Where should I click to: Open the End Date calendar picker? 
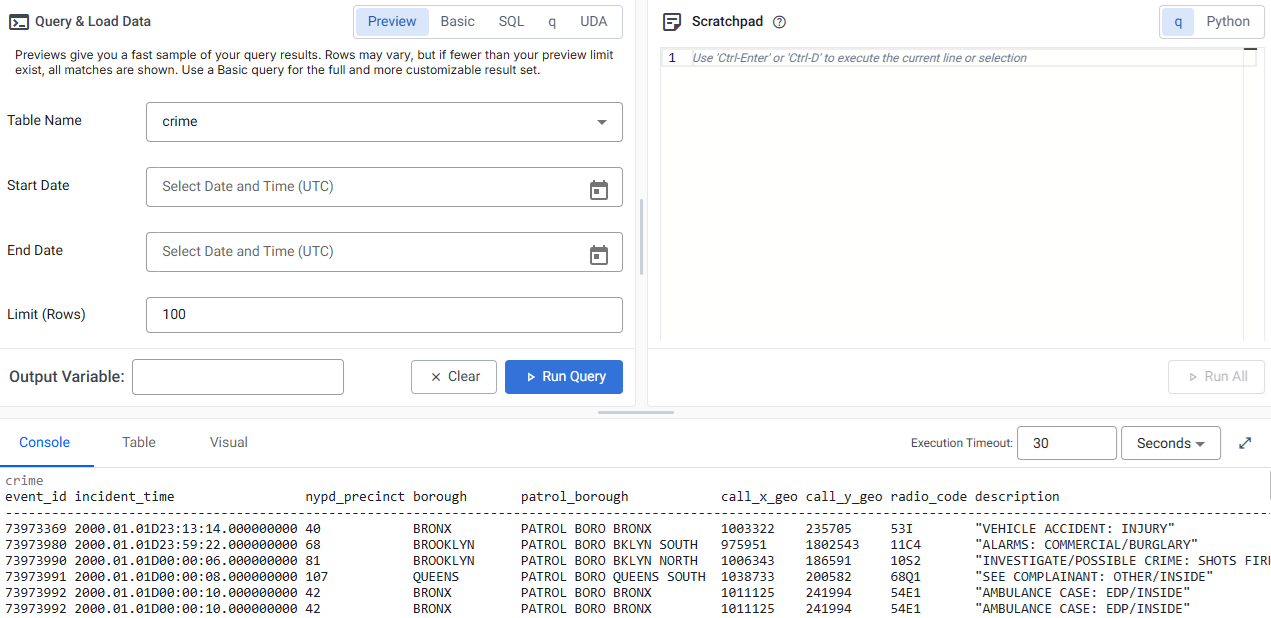pyautogui.click(x=599, y=254)
